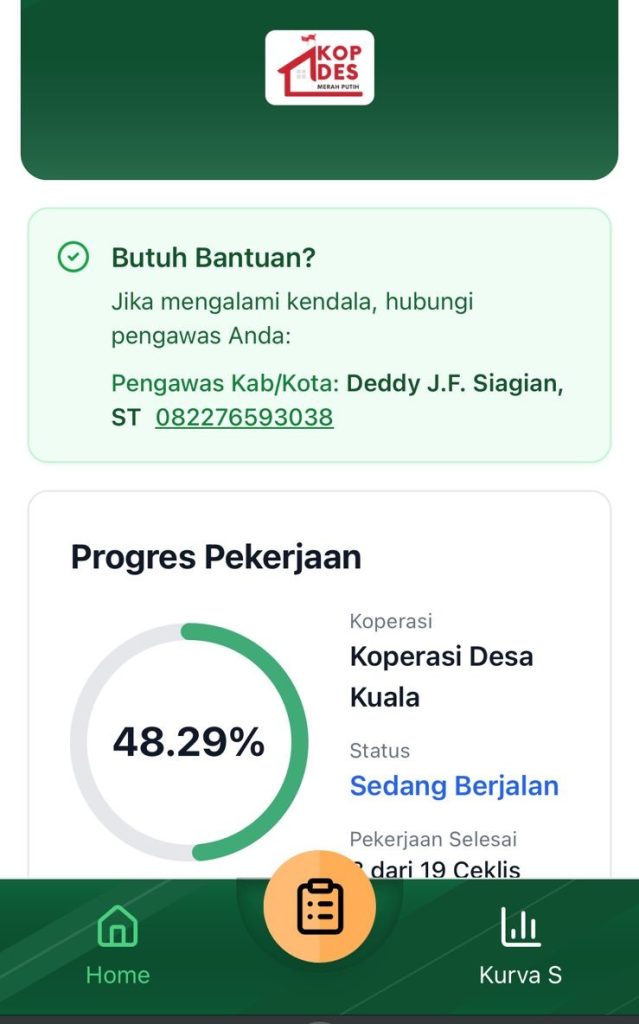The width and height of the screenshot is (639, 1024).
Task: Tap the Home house icon
Action: tap(117, 926)
